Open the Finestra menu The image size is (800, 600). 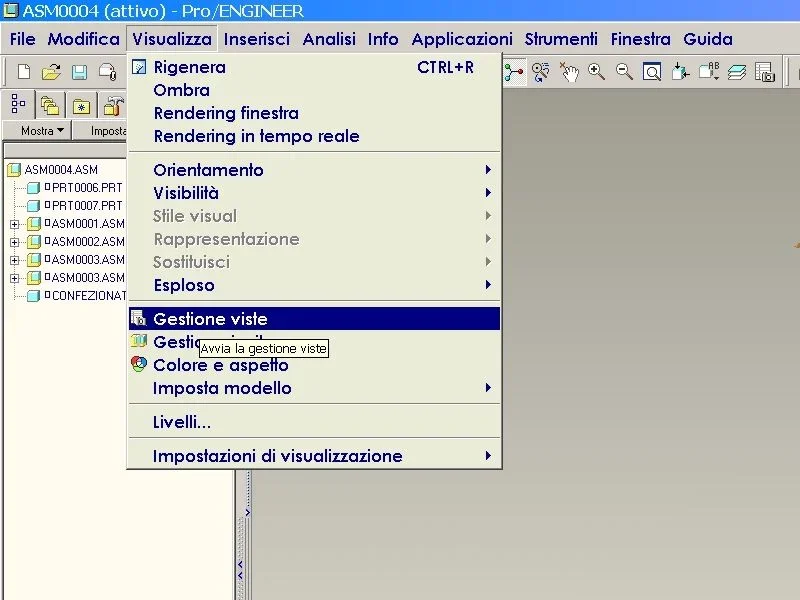pyautogui.click(x=641, y=39)
